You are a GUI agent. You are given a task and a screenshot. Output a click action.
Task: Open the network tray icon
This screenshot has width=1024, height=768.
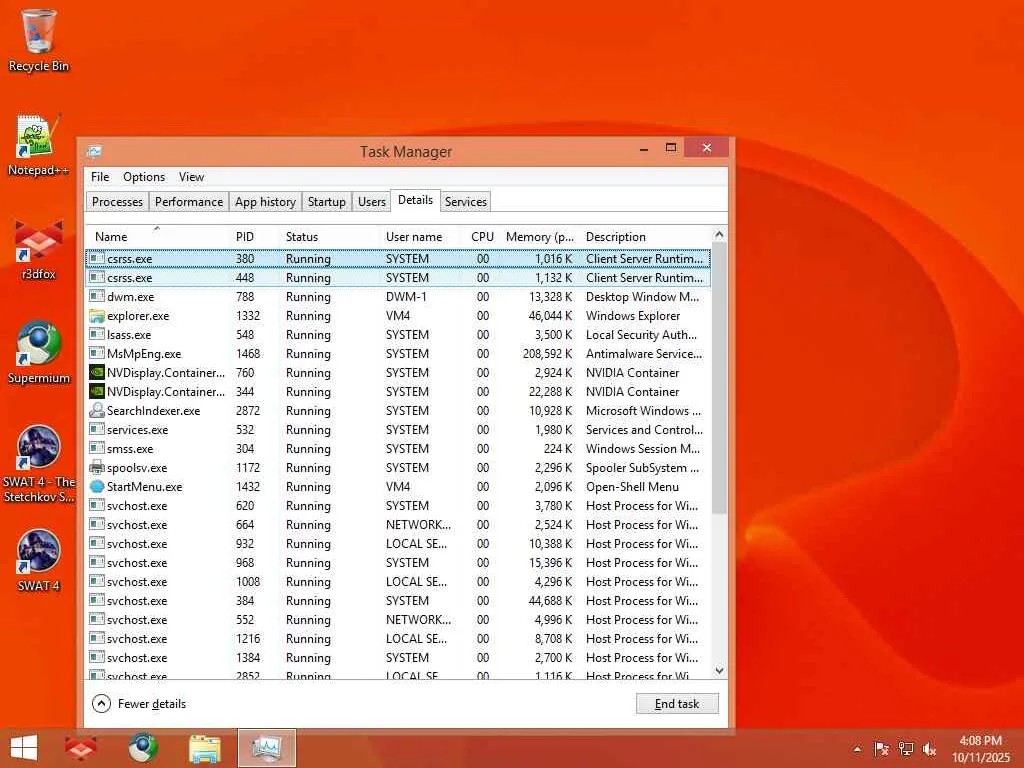(x=906, y=749)
